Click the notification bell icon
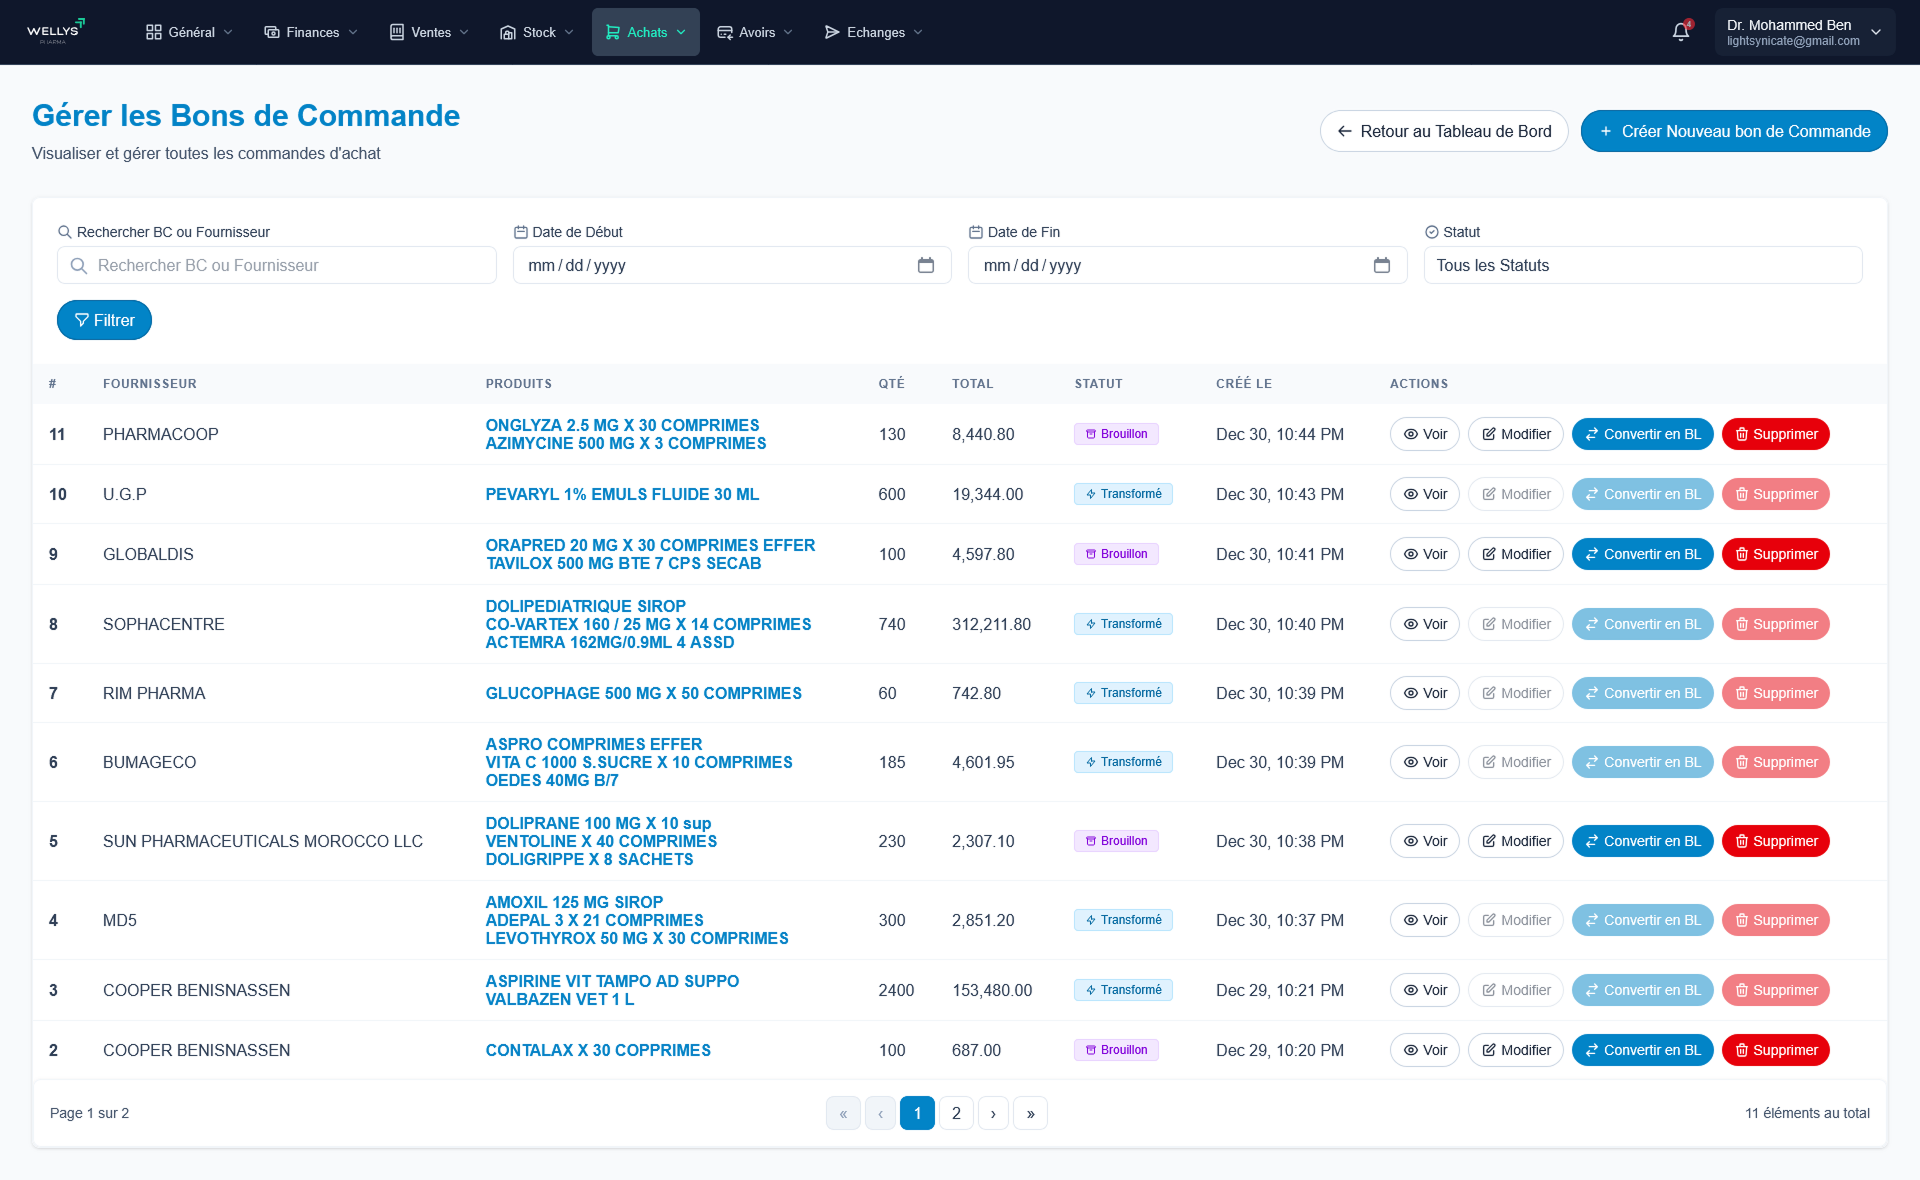Image resolution: width=1920 pixels, height=1180 pixels. (1681, 32)
